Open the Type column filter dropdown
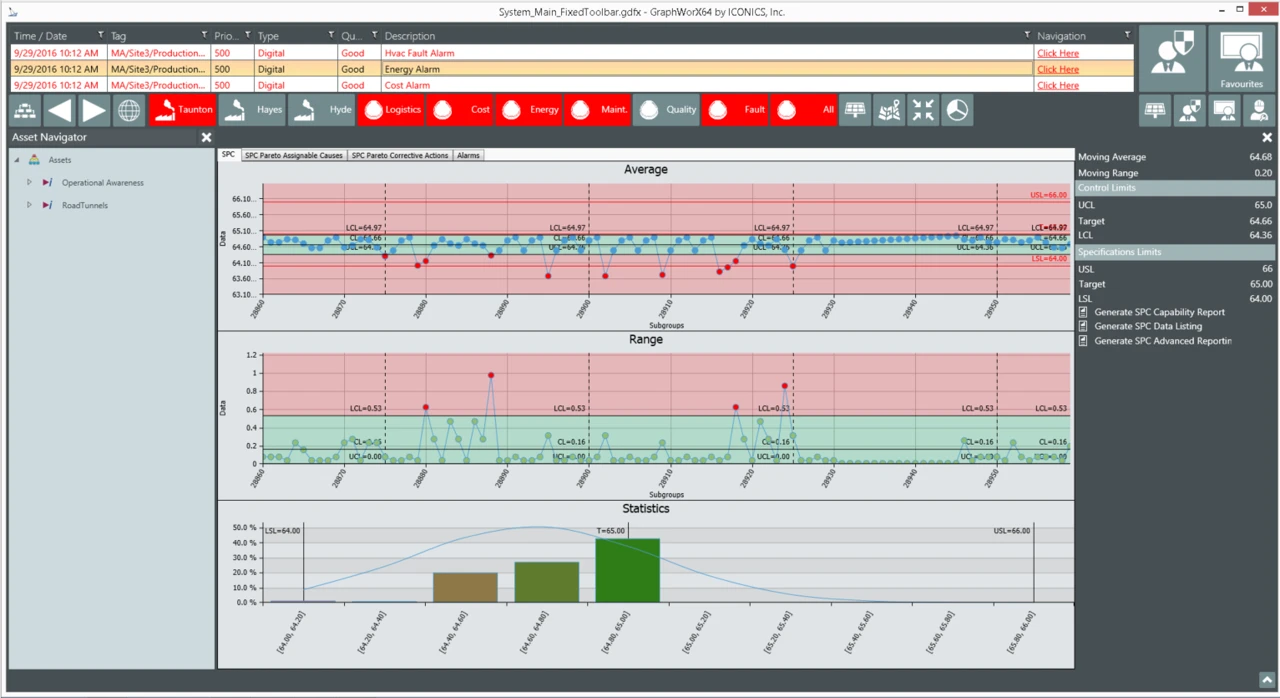Image resolution: width=1280 pixels, height=698 pixels. click(331, 35)
